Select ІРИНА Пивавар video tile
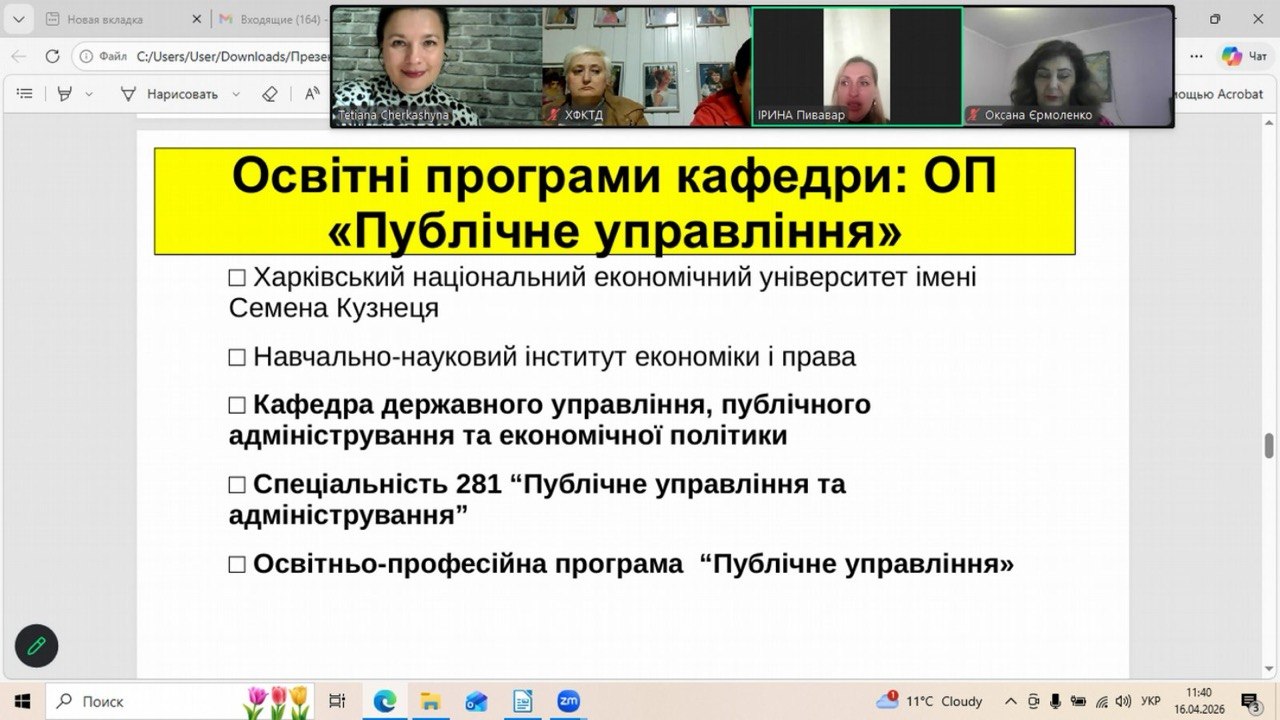 (856, 65)
